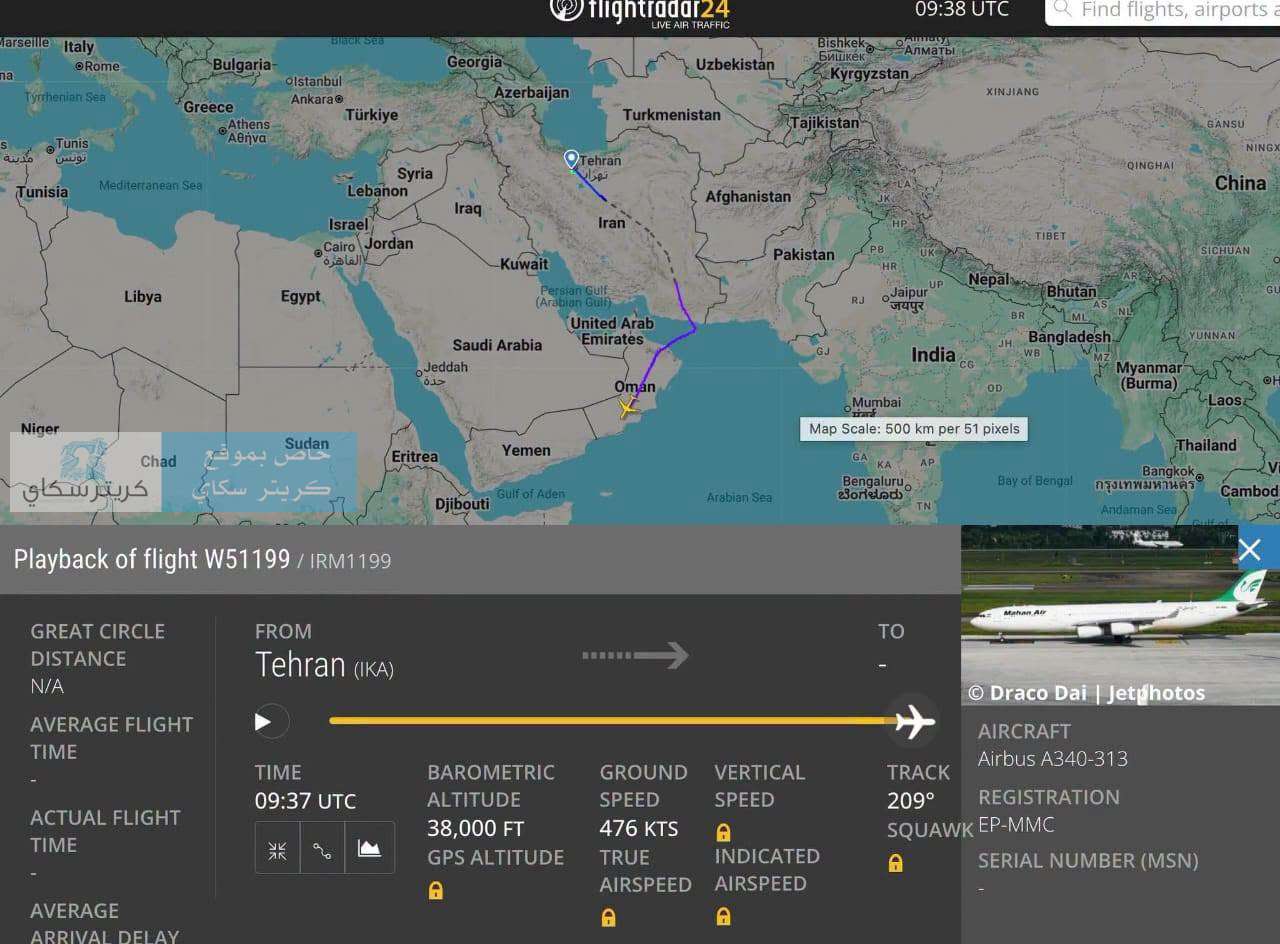This screenshot has width=1280, height=944.
Task: Click the True Airspeed lock icon
Action: click(608, 917)
